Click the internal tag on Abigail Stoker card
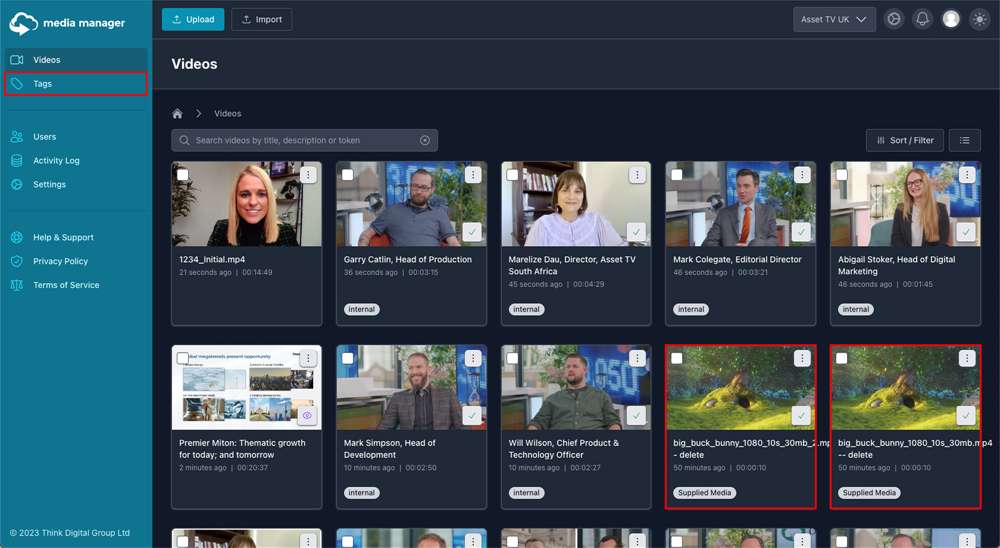The image size is (1000, 548). [x=856, y=309]
